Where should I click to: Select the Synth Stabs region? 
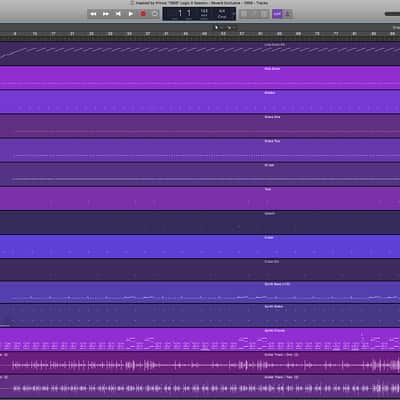(x=200, y=315)
